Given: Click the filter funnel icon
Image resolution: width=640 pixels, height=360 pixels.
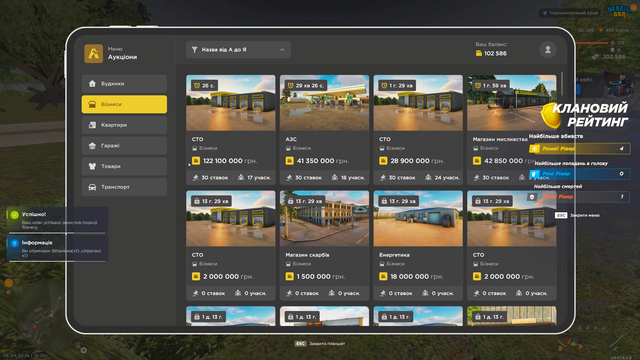Looking at the screenshot, I should click(x=195, y=50).
